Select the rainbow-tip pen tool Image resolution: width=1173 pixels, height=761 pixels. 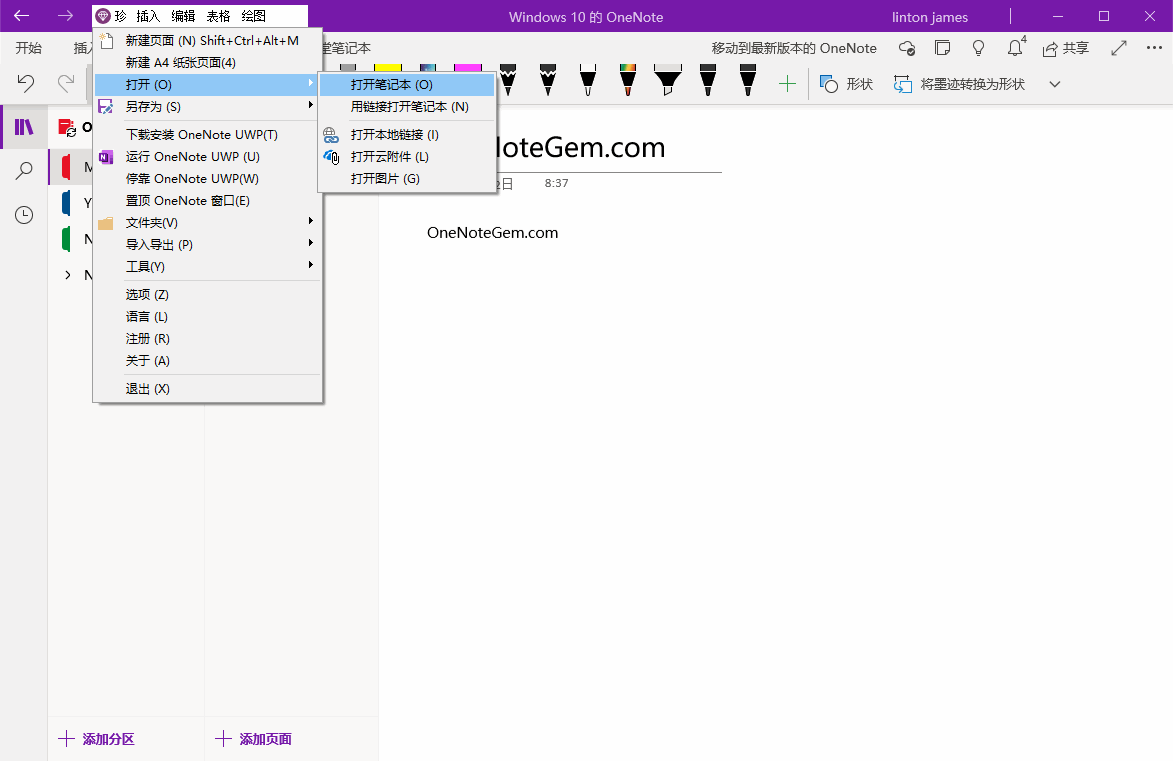click(628, 80)
